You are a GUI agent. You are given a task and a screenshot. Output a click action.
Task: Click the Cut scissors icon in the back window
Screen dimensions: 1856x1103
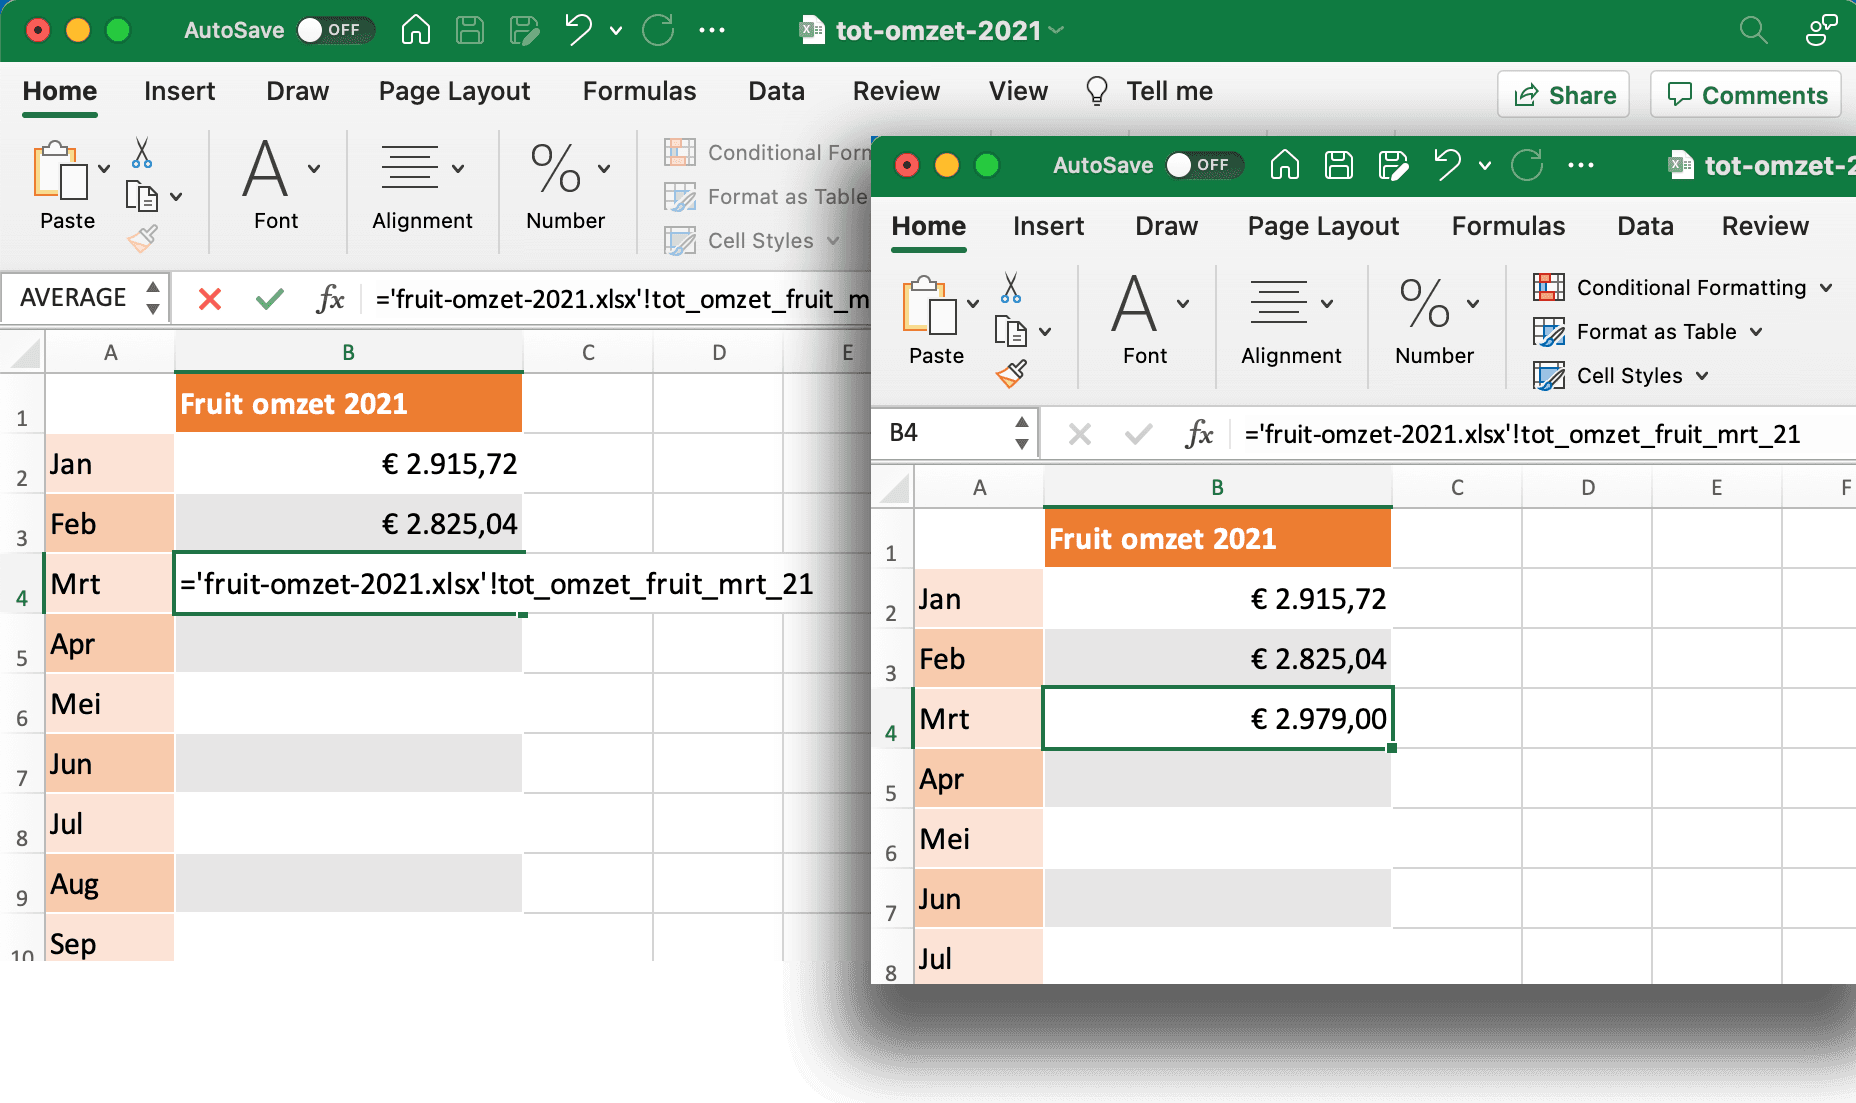pos(142,153)
